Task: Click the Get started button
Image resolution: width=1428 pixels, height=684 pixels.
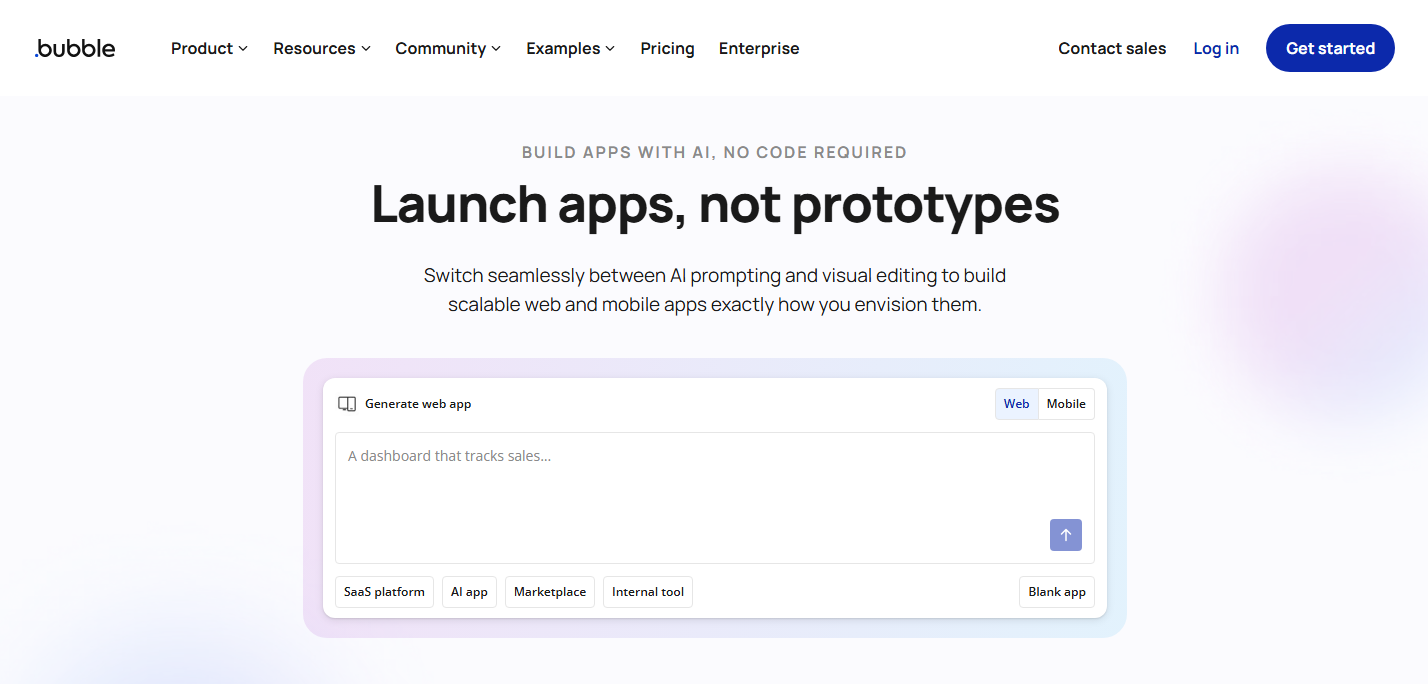Action: pos(1330,48)
